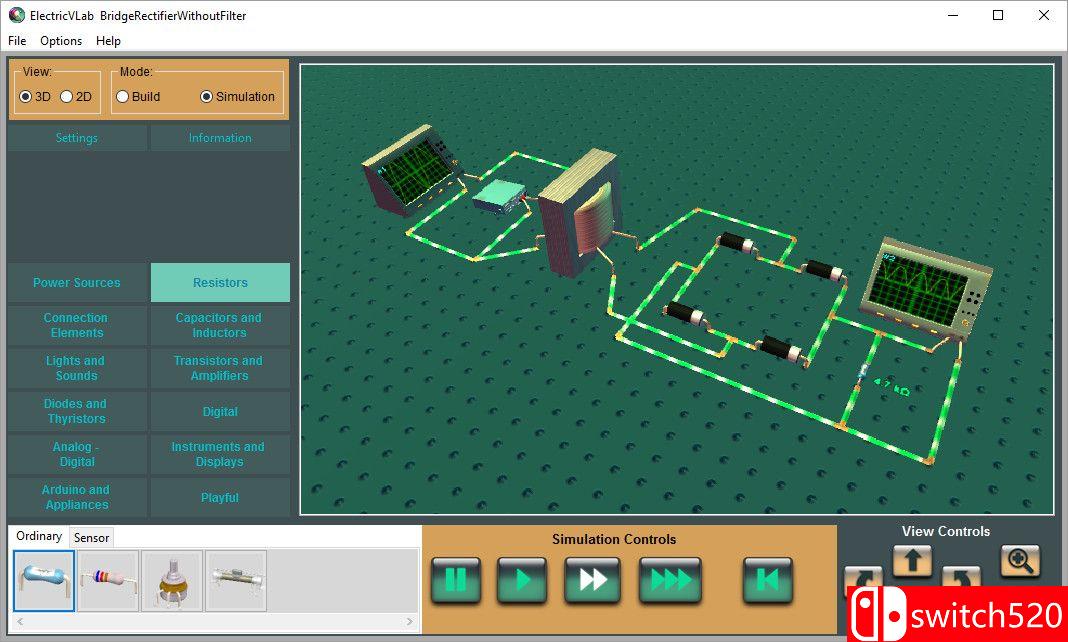This screenshot has width=1068, height=642.
Task: Click the up arrow view control
Action: 912,561
